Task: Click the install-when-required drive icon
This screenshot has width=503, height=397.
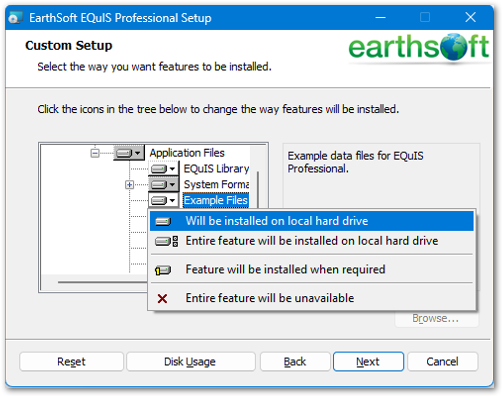Action: 163,270
